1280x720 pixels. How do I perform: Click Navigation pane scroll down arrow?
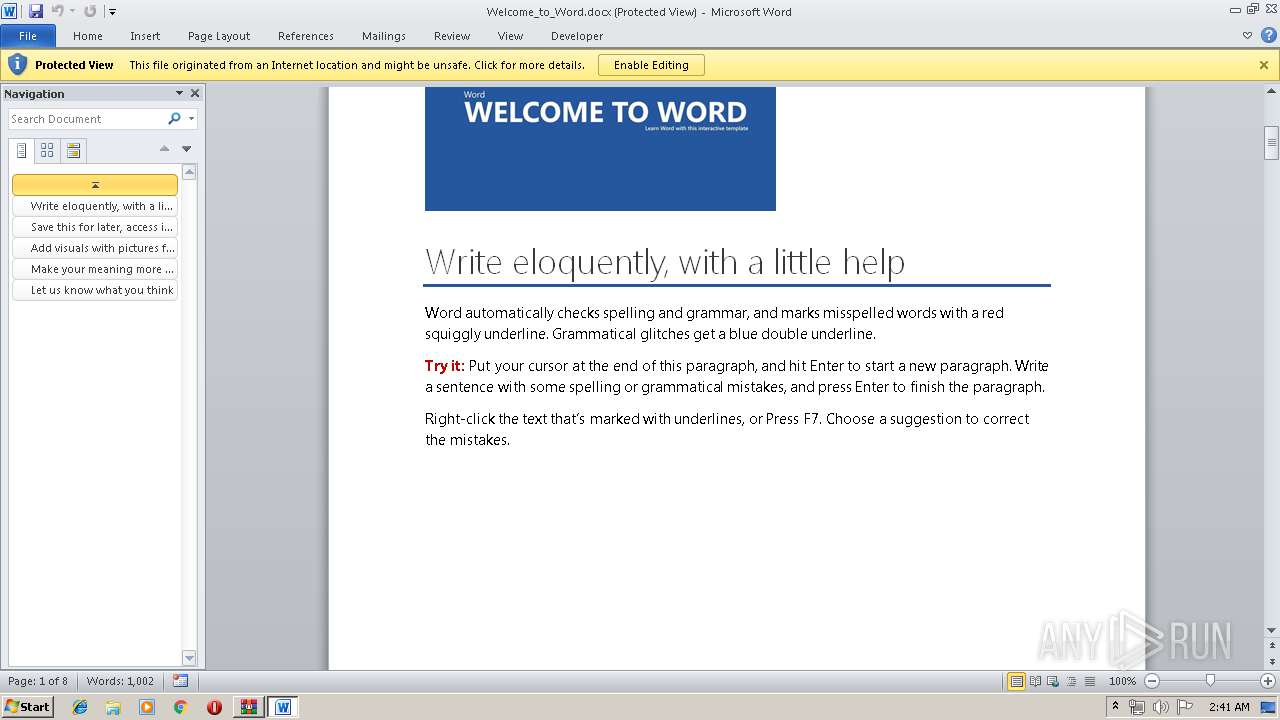click(x=189, y=657)
